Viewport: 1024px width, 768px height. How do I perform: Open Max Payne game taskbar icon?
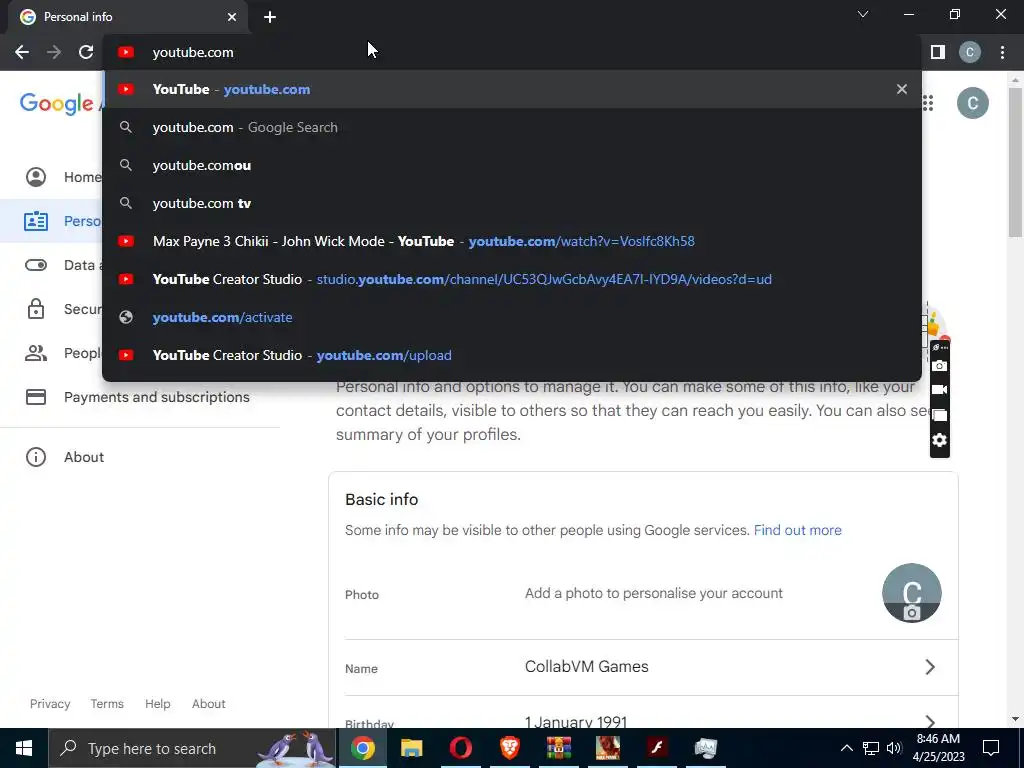608,748
